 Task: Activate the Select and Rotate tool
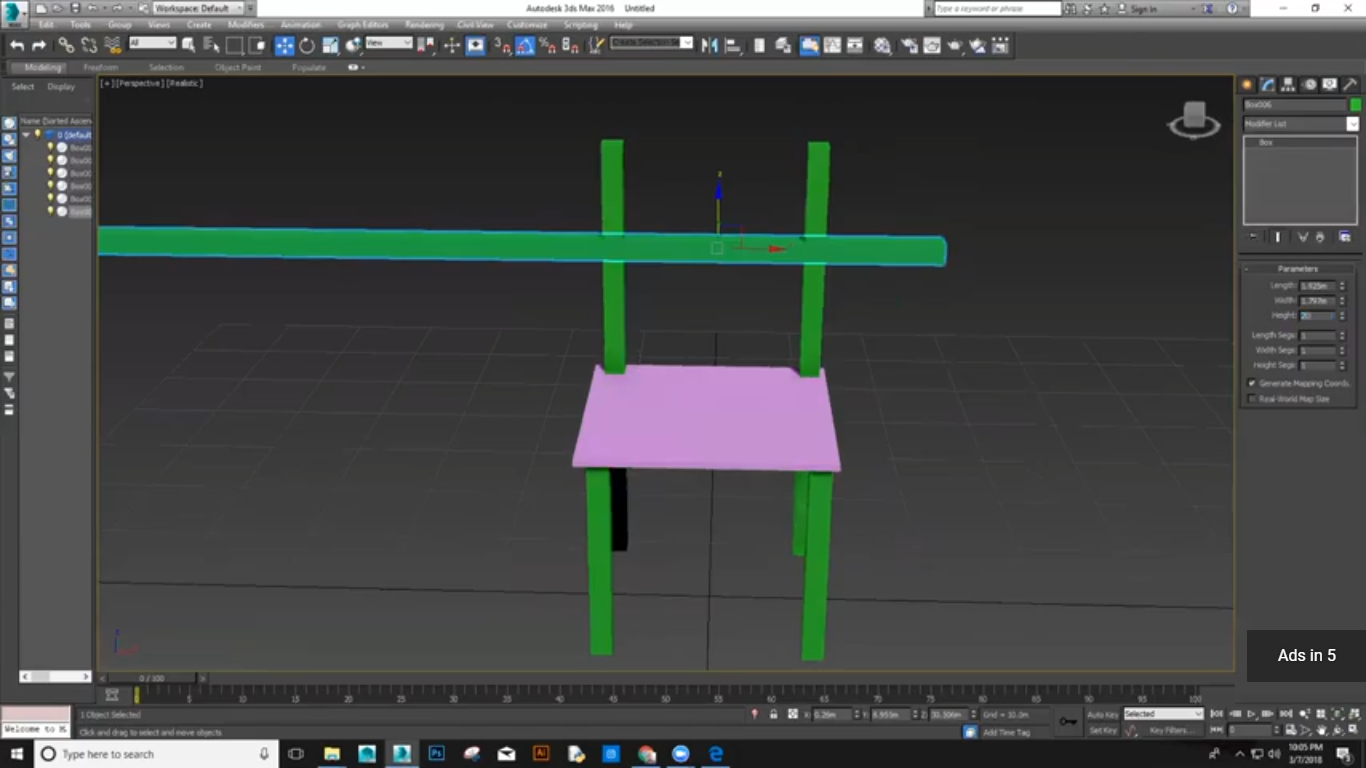[307, 45]
